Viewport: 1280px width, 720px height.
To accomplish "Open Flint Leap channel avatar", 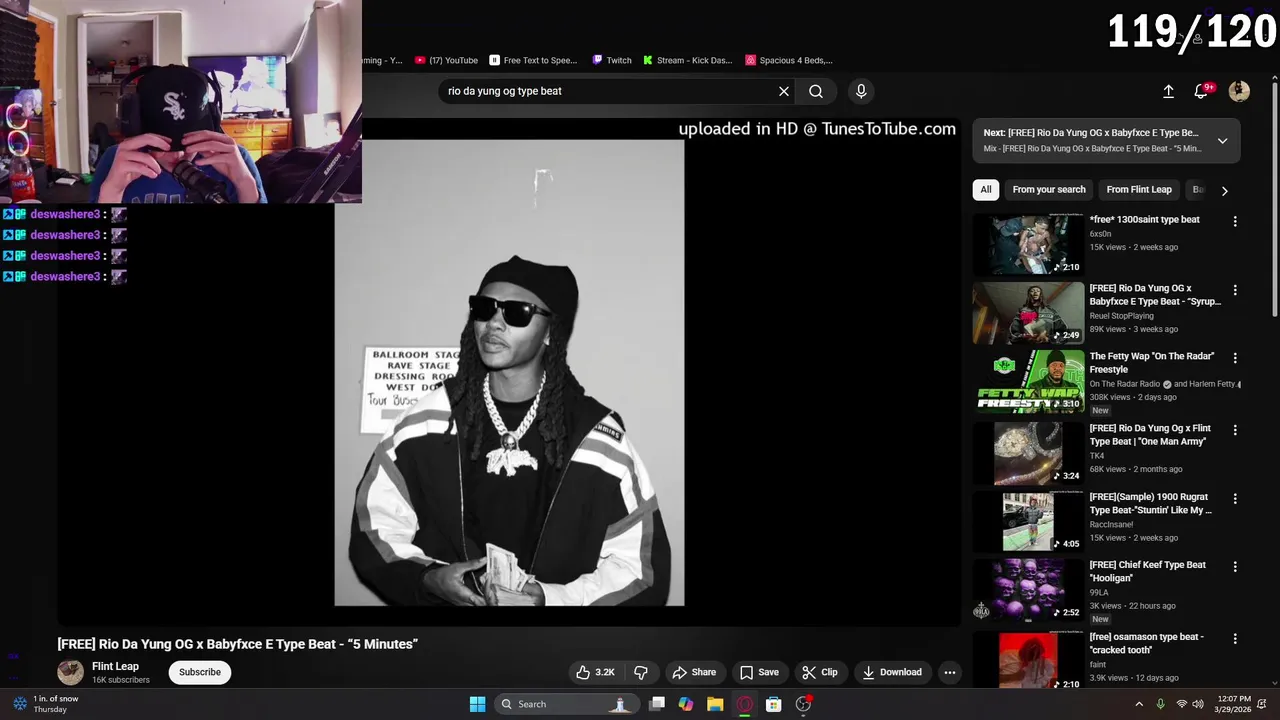I will pyautogui.click(x=70, y=672).
